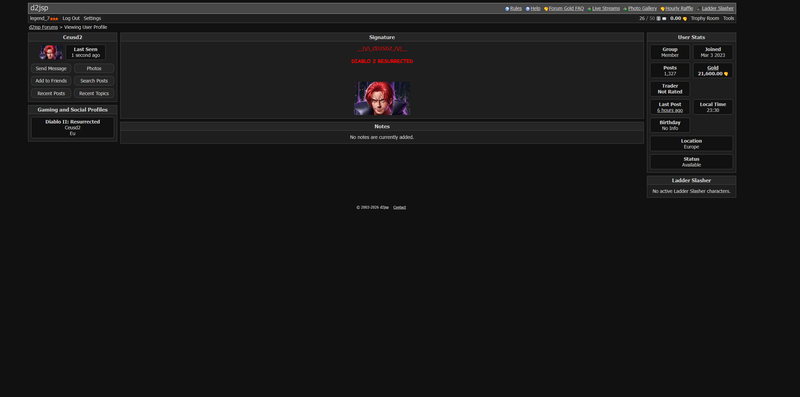Click the Status Available box

[691, 162]
